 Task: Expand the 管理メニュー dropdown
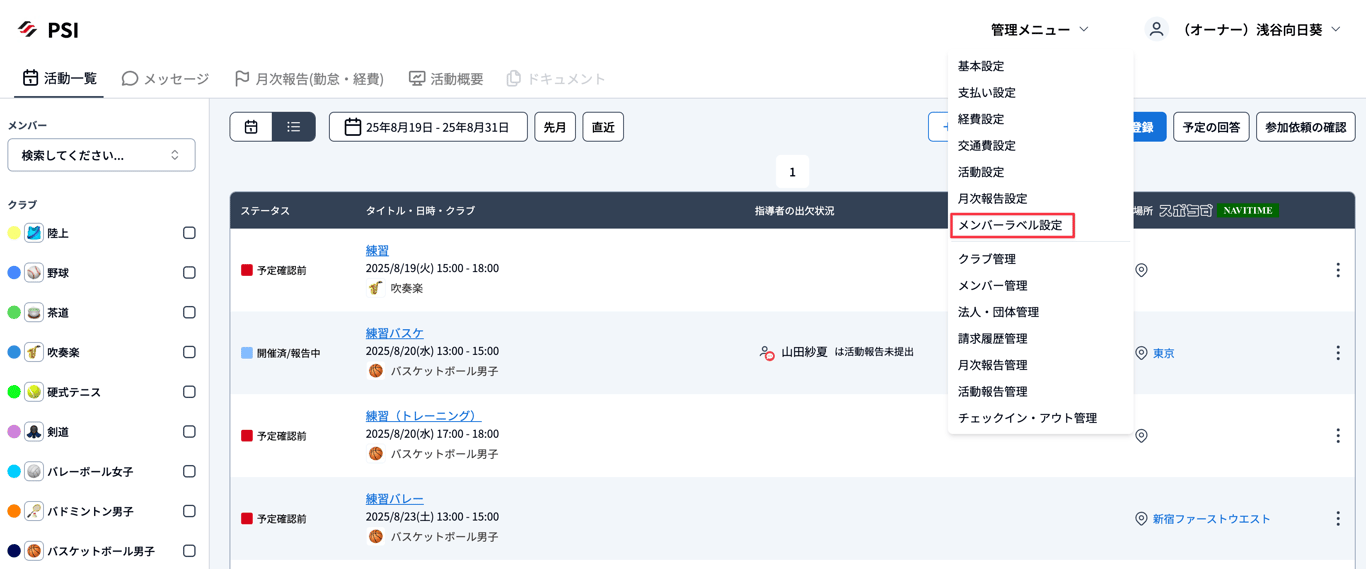(x=1039, y=30)
